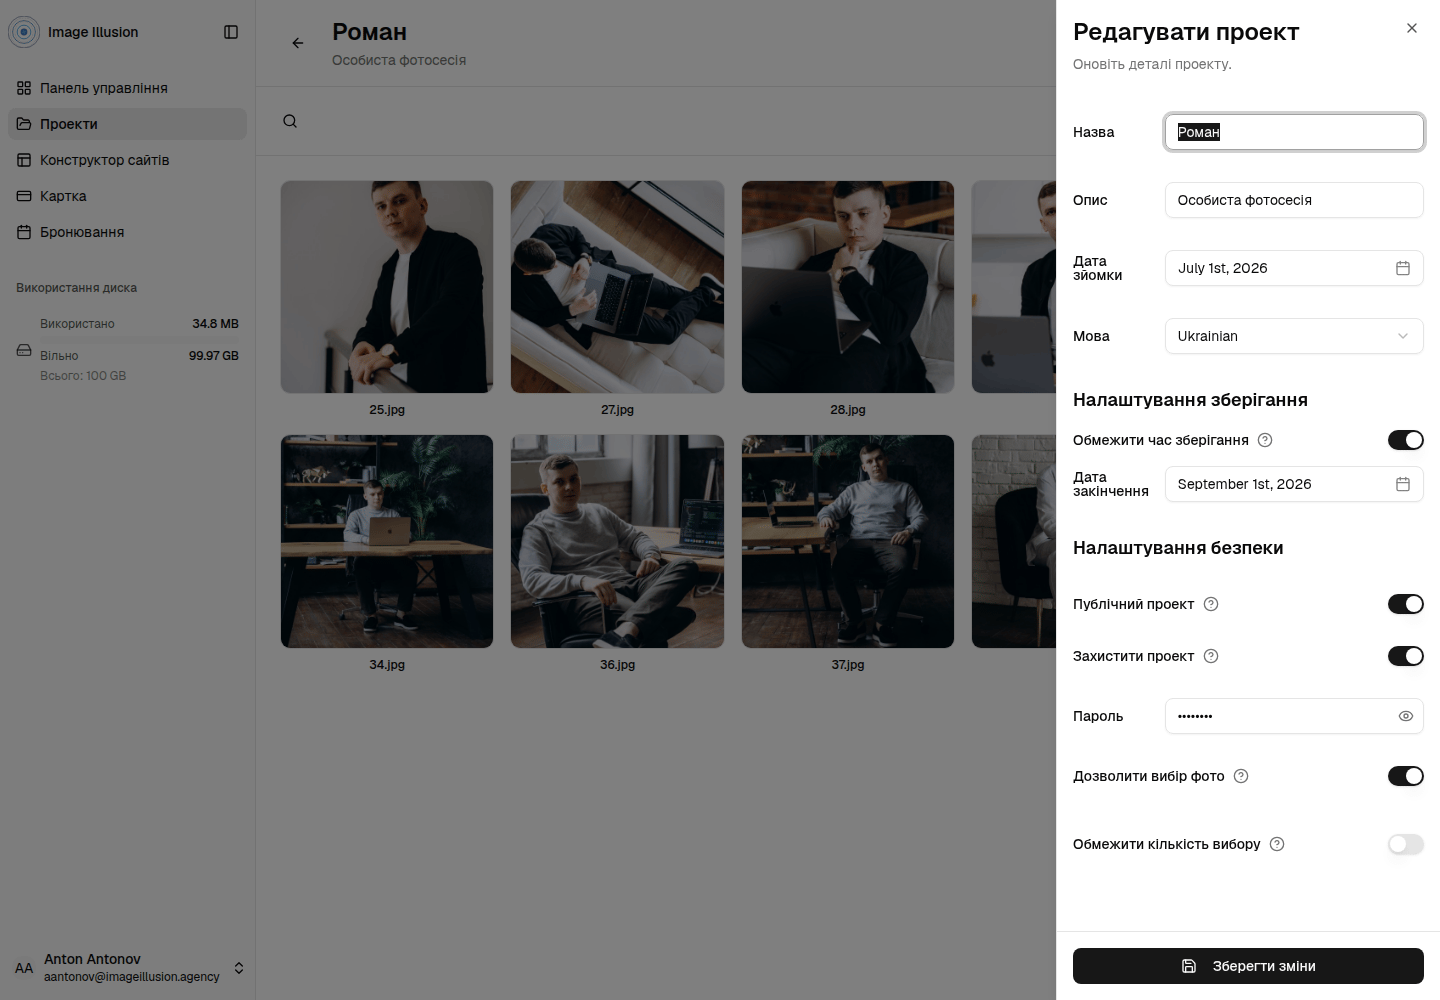Open Проекти in the sidebar
This screenshot has height=1000, width=1440.
(127, 124)
